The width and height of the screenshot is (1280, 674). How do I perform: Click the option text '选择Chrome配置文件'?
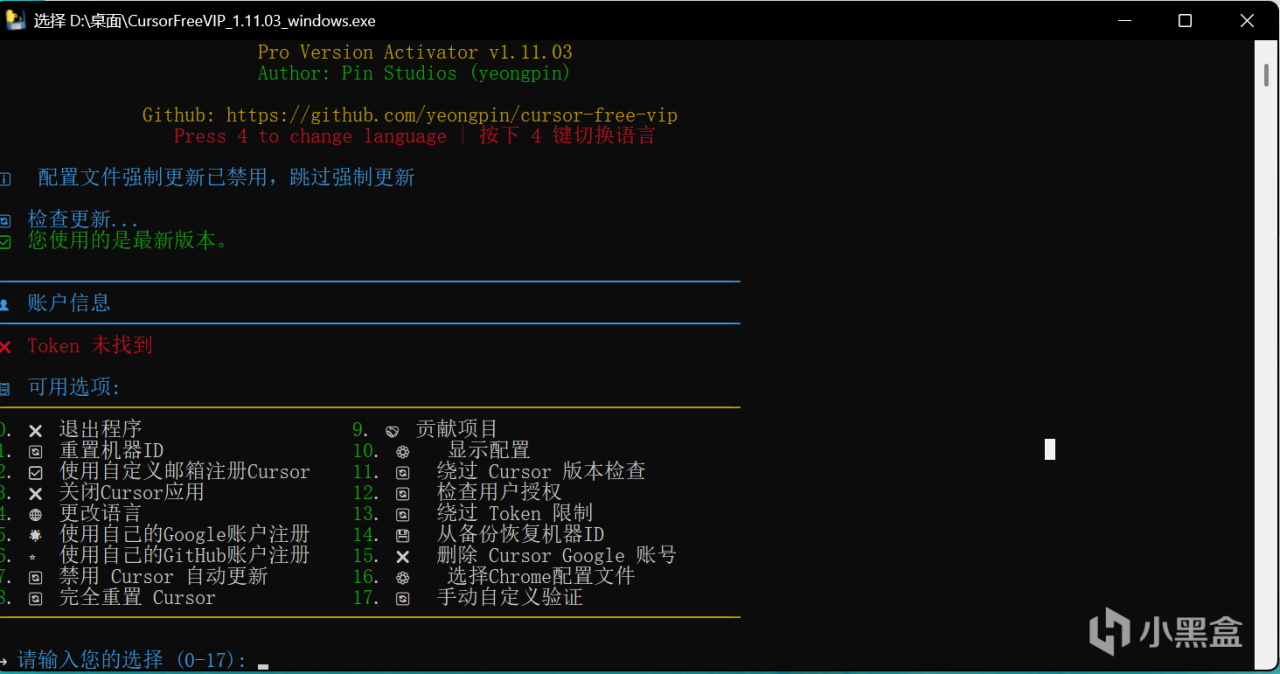pyautogui.click(x=541, y=577)
